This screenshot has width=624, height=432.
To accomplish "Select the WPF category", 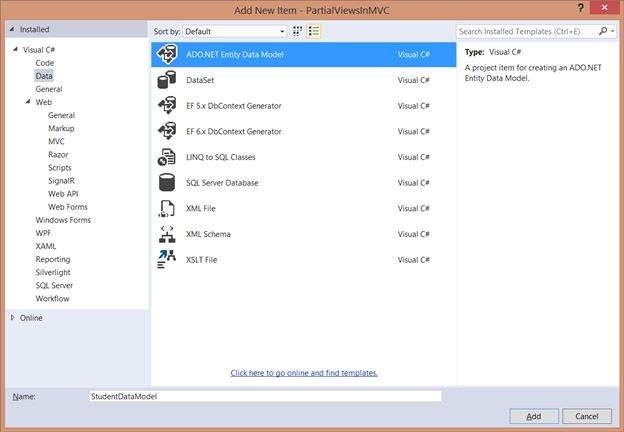I will point(43,233).
